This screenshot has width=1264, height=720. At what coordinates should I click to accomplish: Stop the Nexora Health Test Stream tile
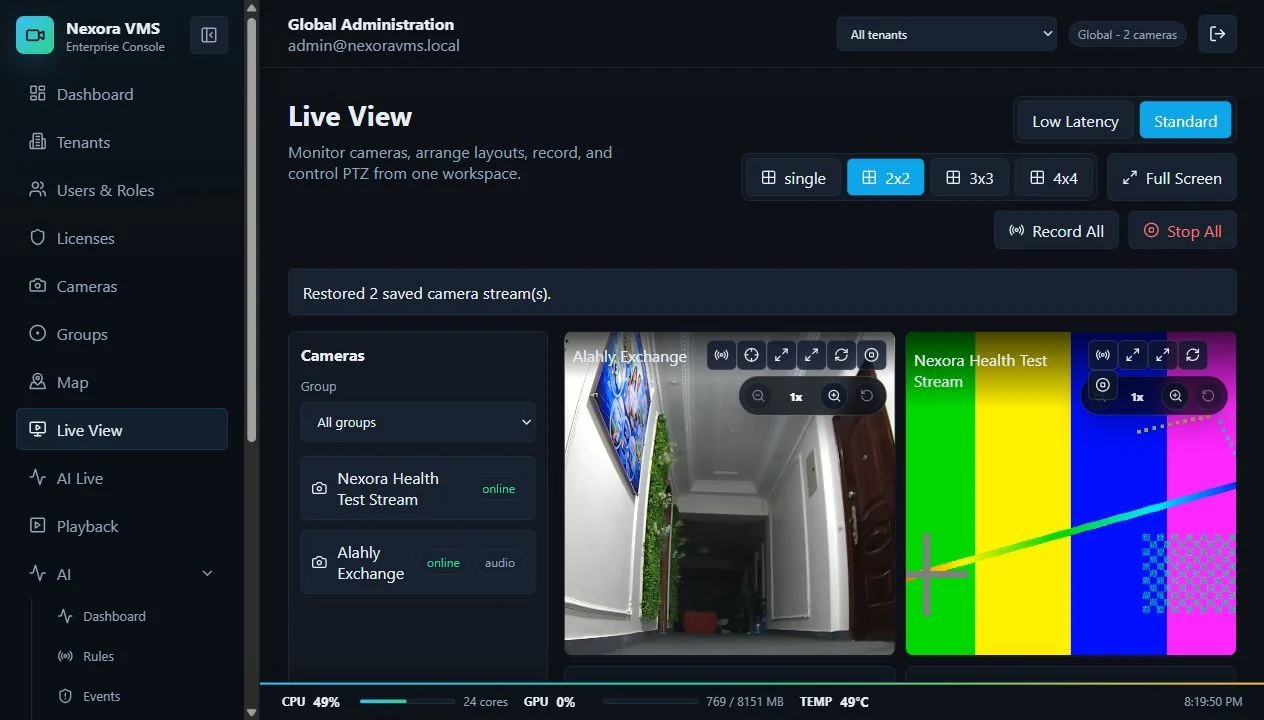pos(1102,385)
